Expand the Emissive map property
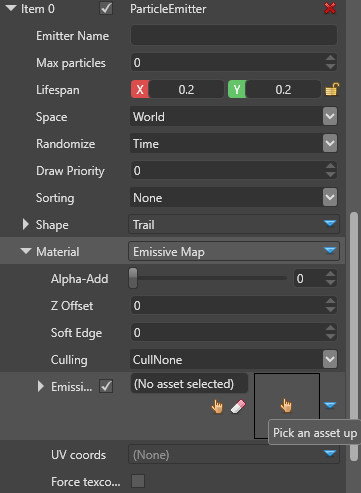The width and height of the screenshot is (361, 493). pyautogui.click(x=41, y=386)
